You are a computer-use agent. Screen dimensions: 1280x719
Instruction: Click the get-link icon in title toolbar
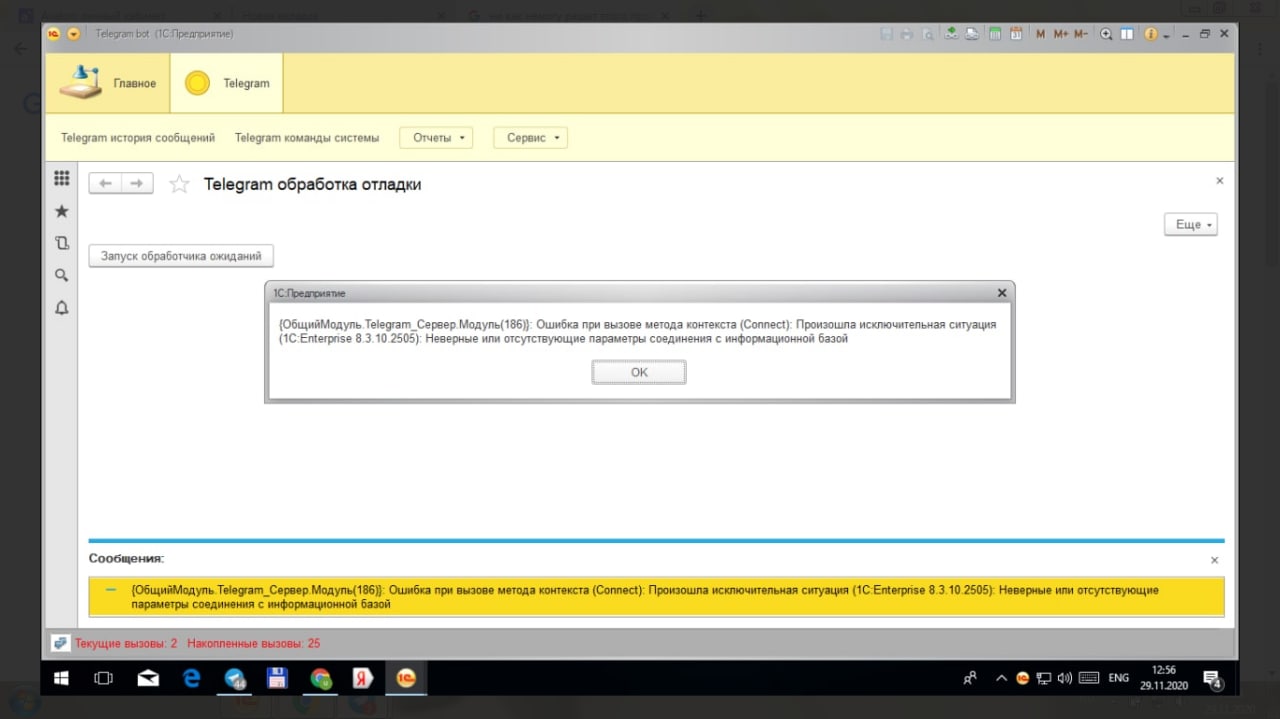click(x=951, y=34)
